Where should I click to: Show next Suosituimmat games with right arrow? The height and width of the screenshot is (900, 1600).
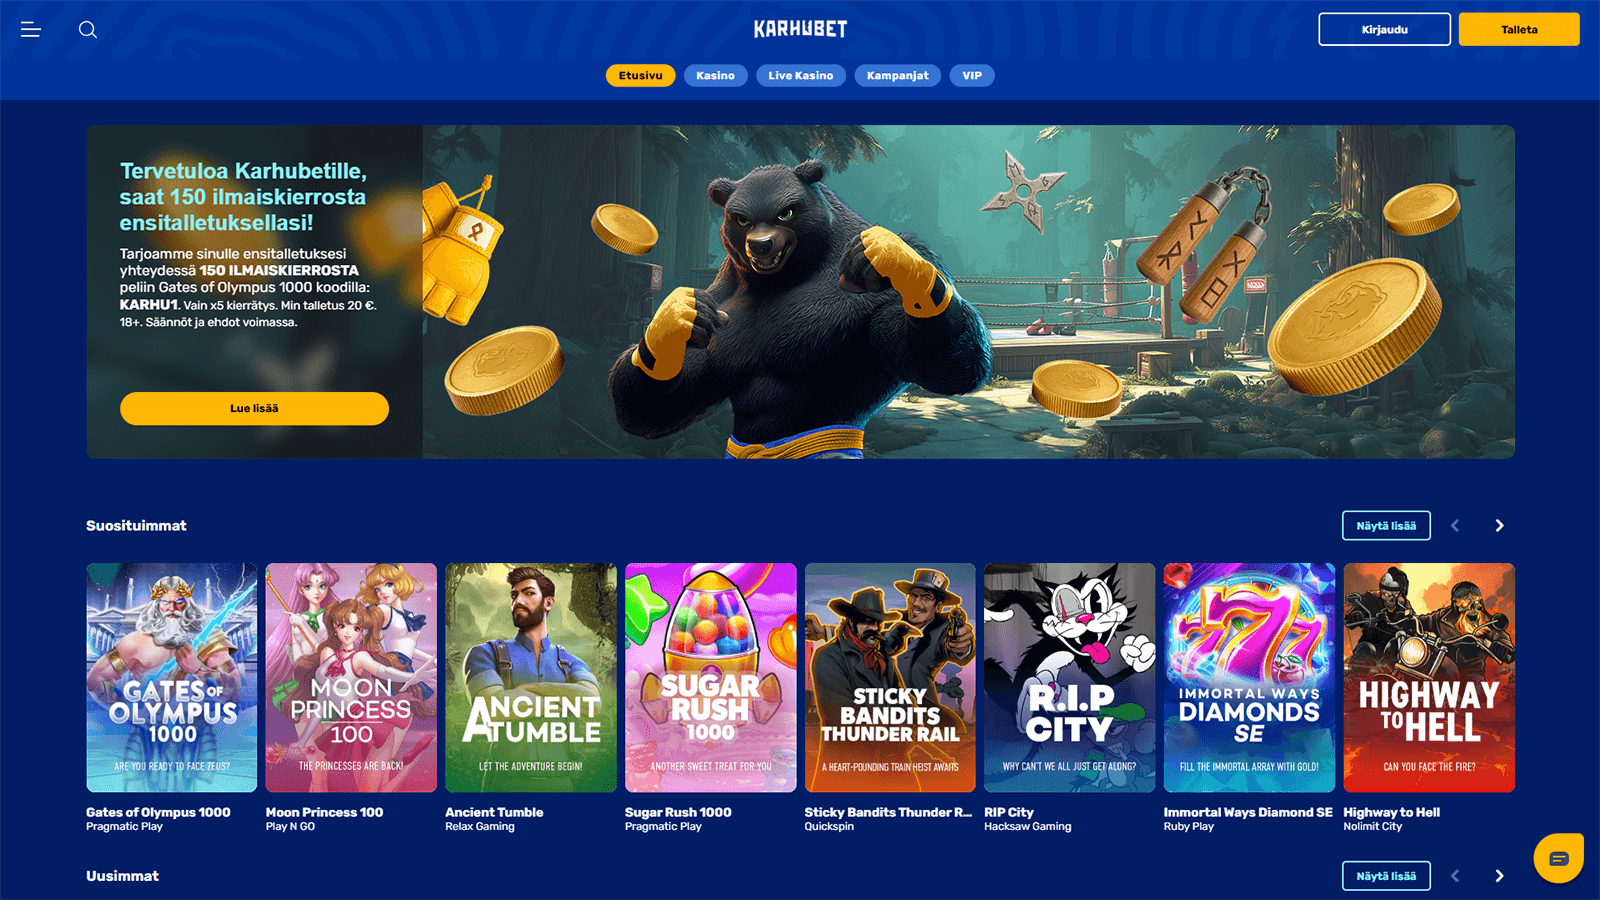point(1499,526)
